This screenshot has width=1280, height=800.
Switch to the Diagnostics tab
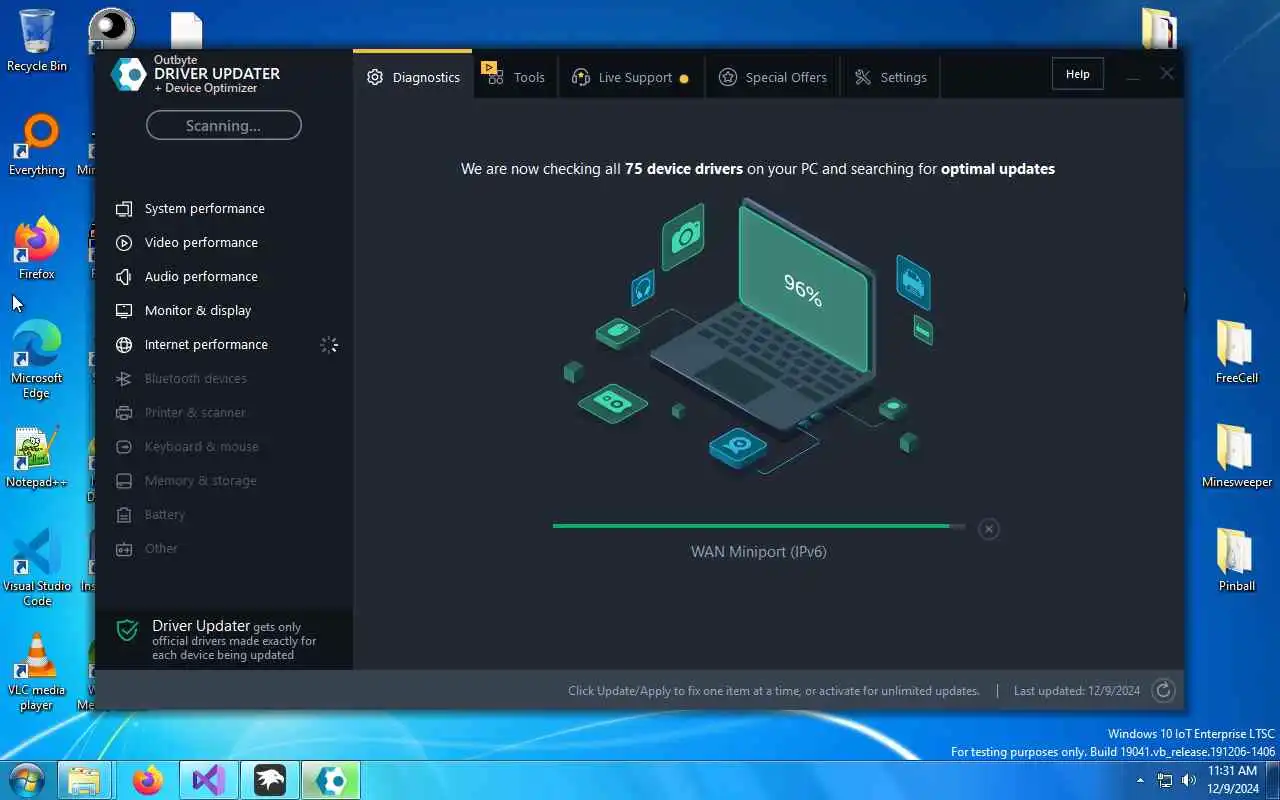pos(413,77)
